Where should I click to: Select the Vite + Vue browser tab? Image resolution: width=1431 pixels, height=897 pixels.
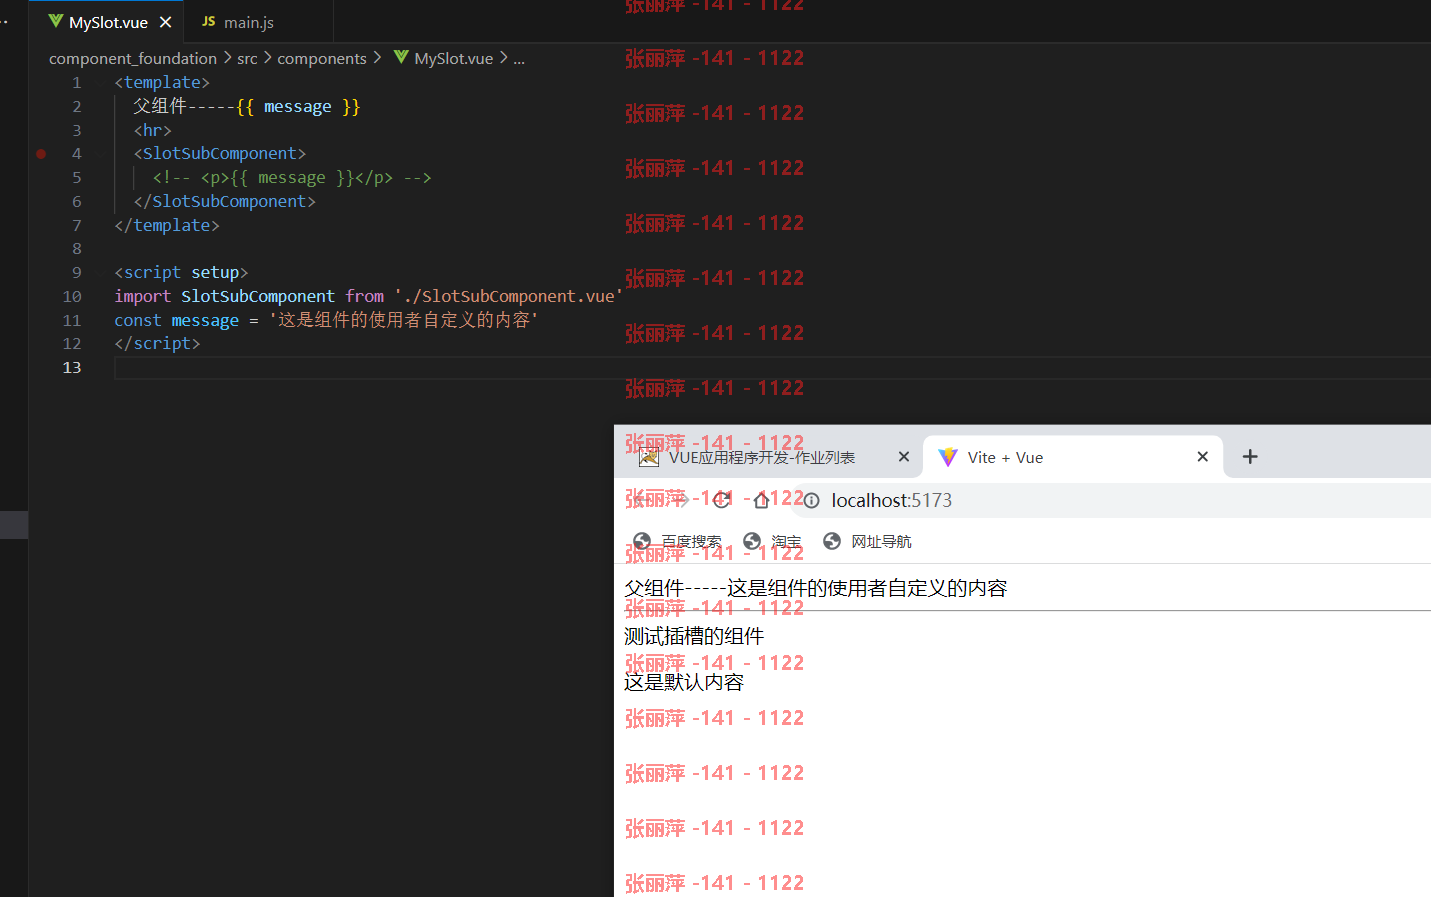pyautogui.click(x=1072, y=457)
